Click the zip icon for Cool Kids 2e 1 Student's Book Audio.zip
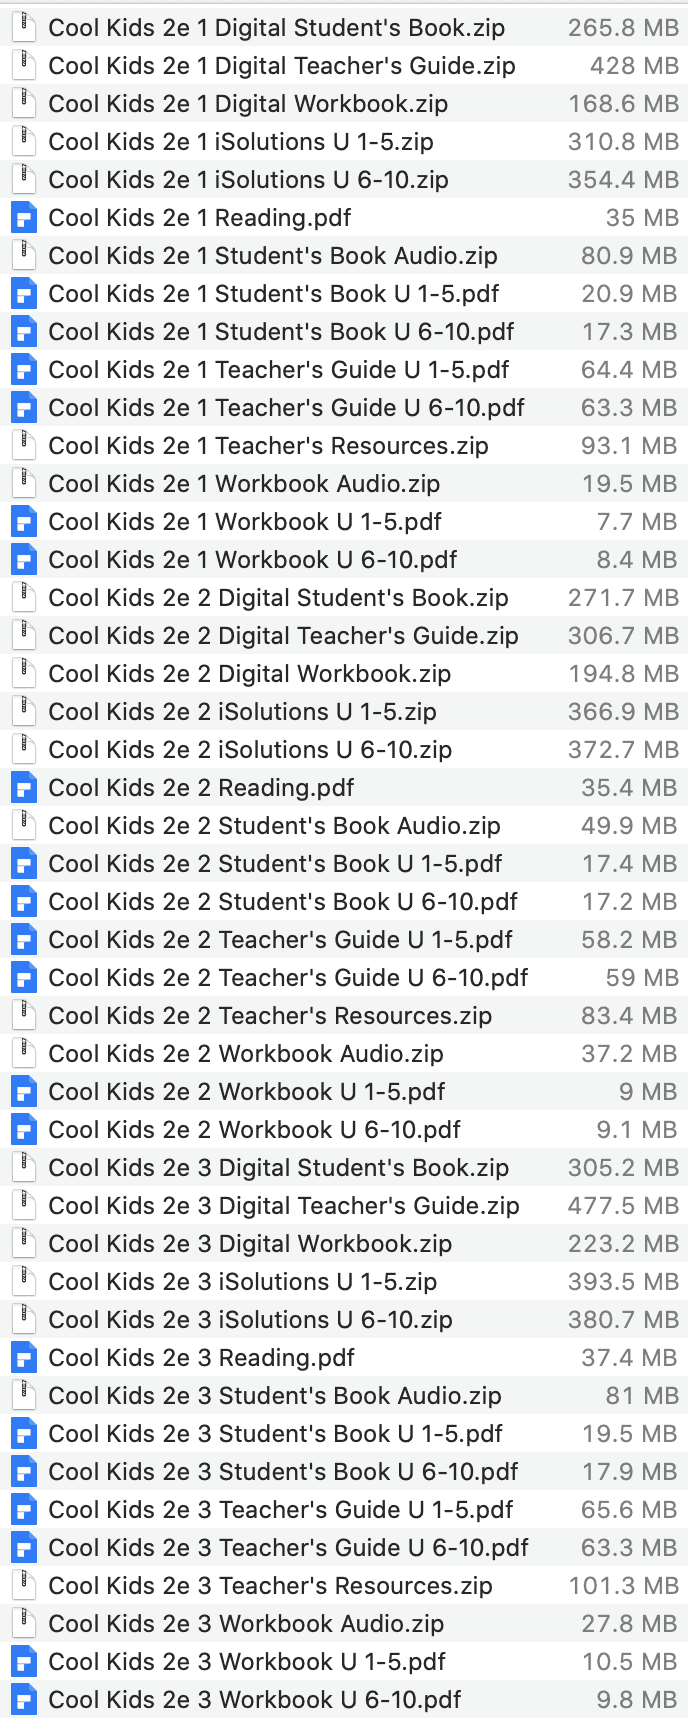Viewport: 688px width, 1720px height. (23, 256)
